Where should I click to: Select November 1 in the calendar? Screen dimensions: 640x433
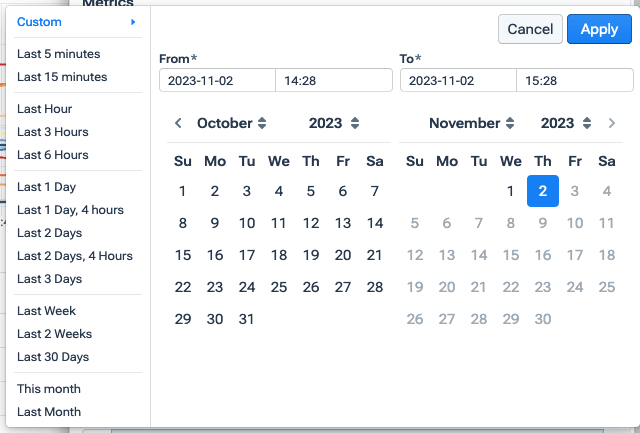(511, 191)
